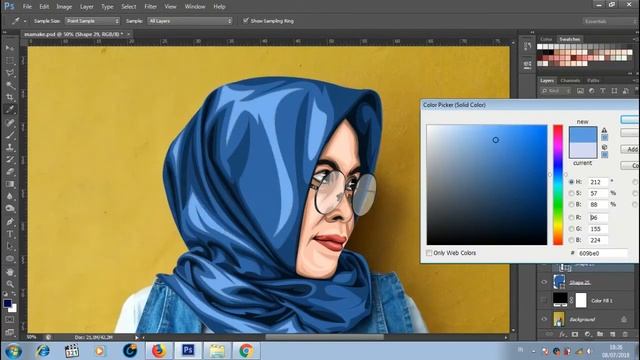Select the Horizontal Type tool

(x=9, y=234)
